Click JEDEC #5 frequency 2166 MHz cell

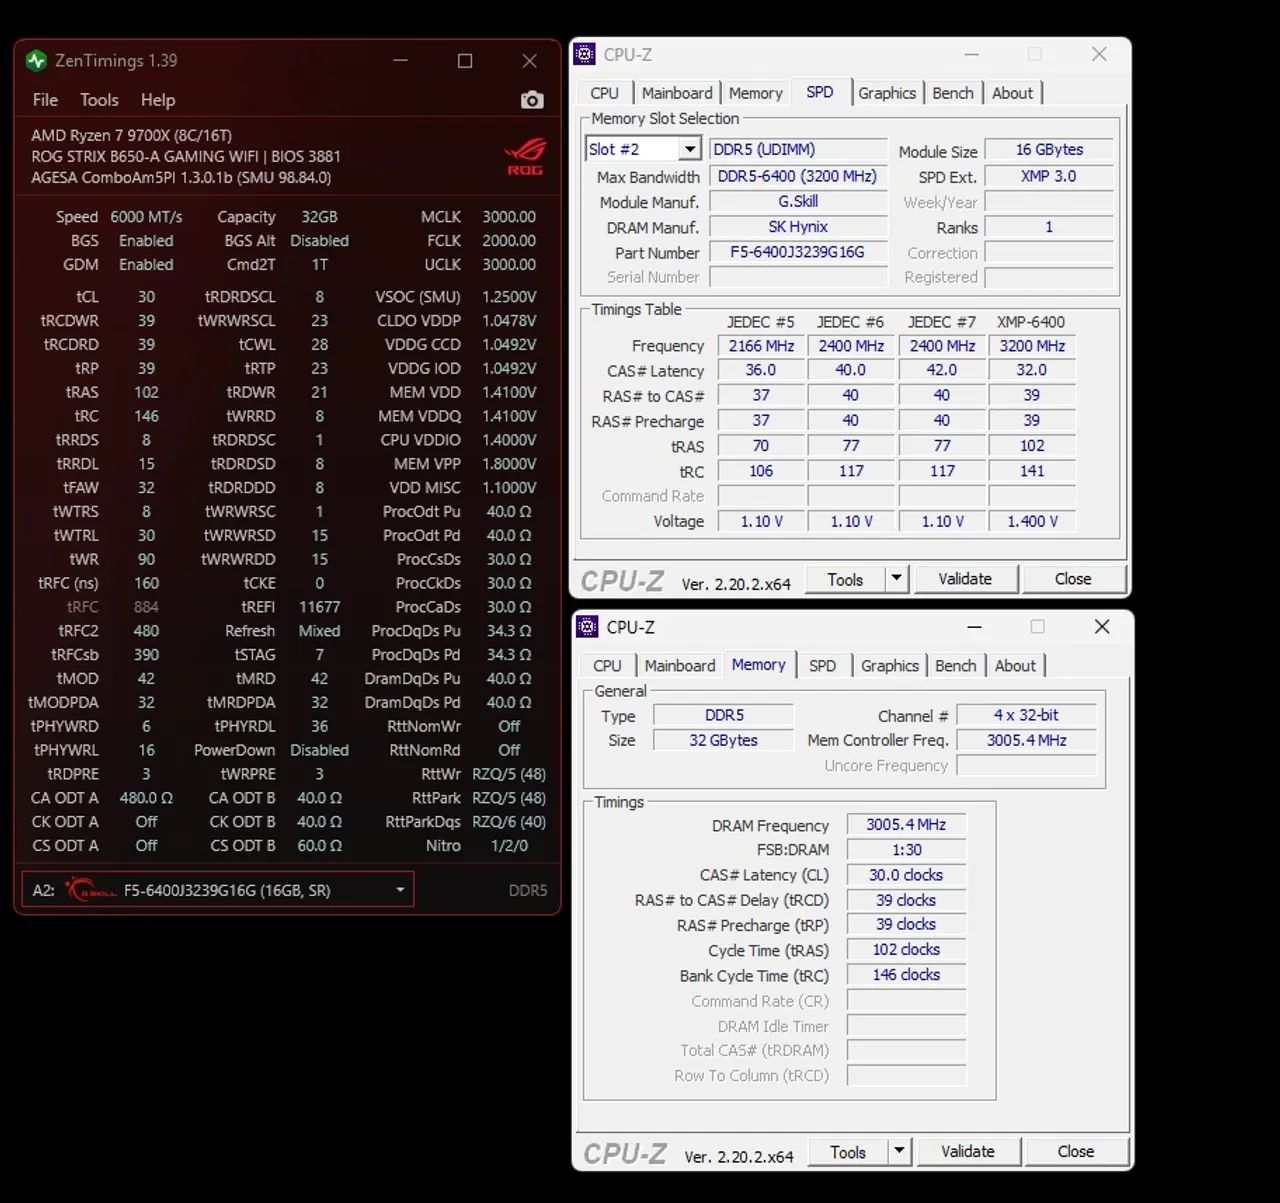pyautogui.click(x=761, y=346)
